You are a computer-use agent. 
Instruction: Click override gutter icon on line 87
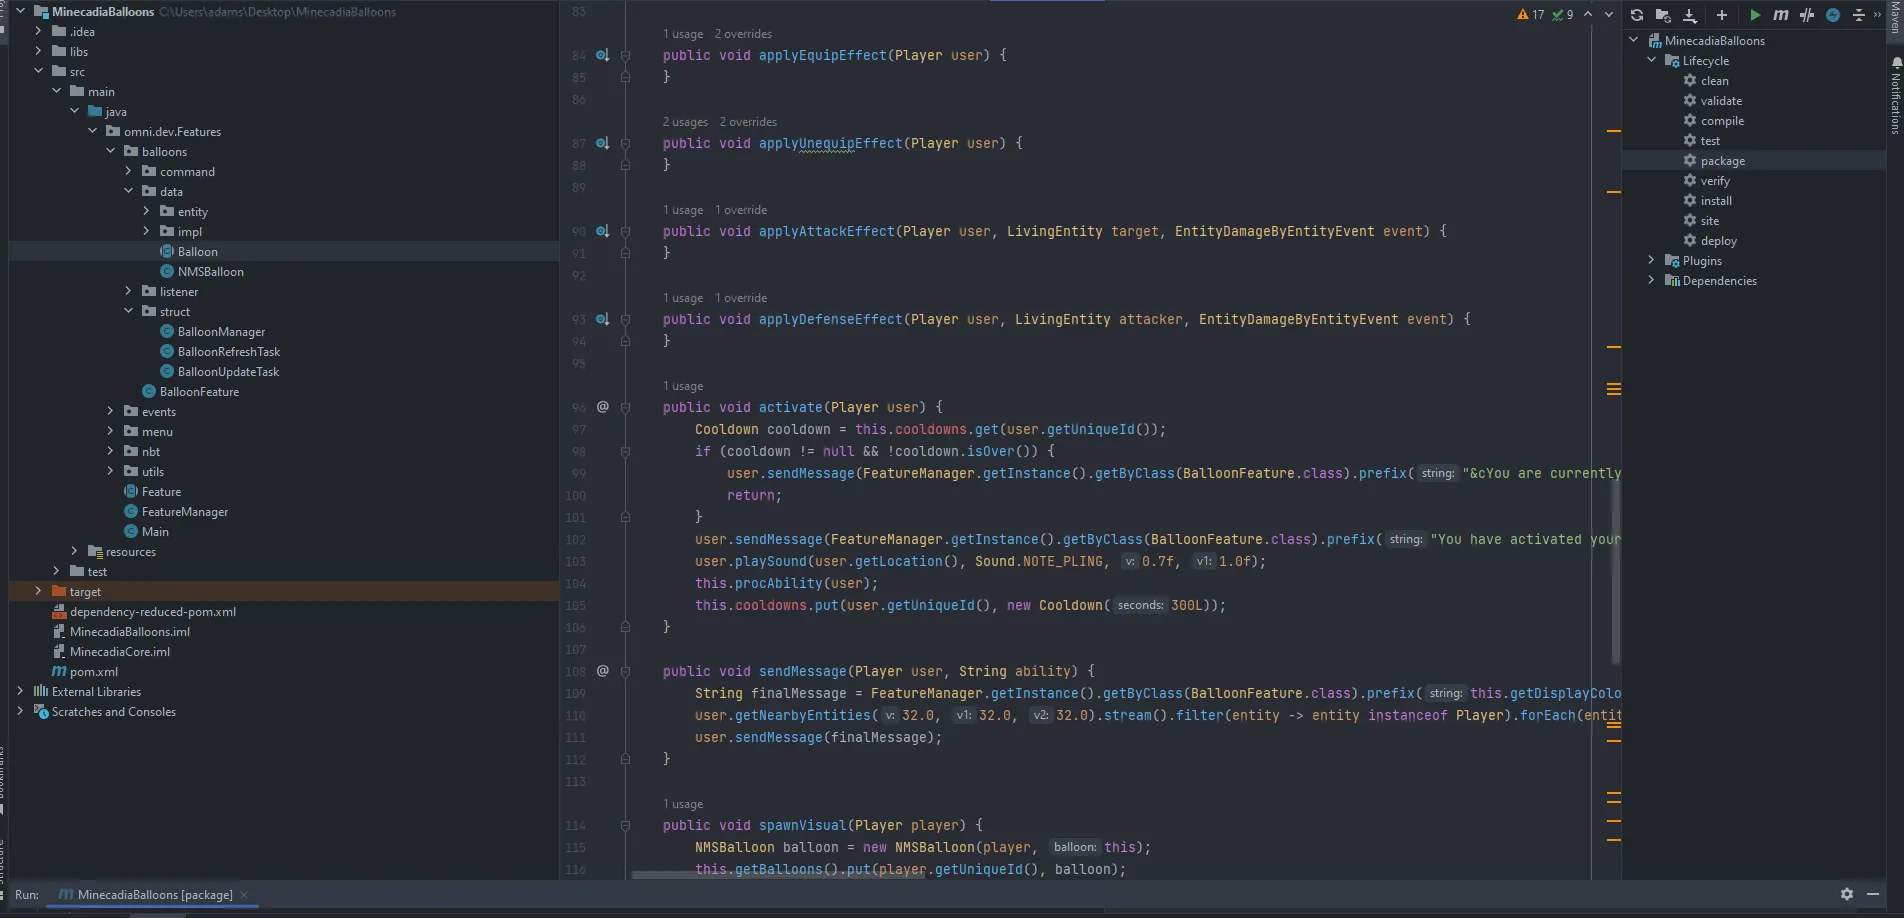coord(602,143)
